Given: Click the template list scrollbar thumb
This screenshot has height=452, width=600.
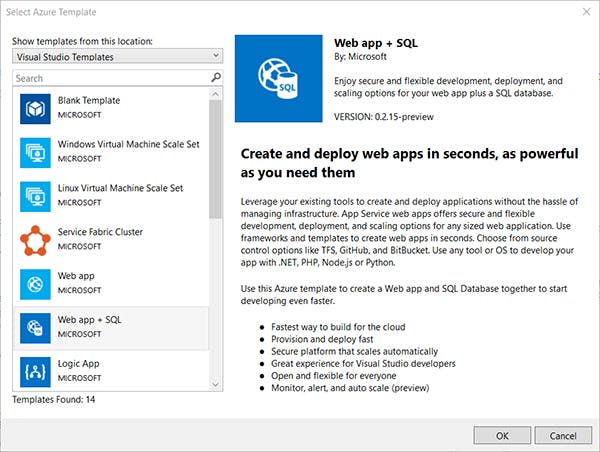Looking at the screenshot, I should click(215, 155).
